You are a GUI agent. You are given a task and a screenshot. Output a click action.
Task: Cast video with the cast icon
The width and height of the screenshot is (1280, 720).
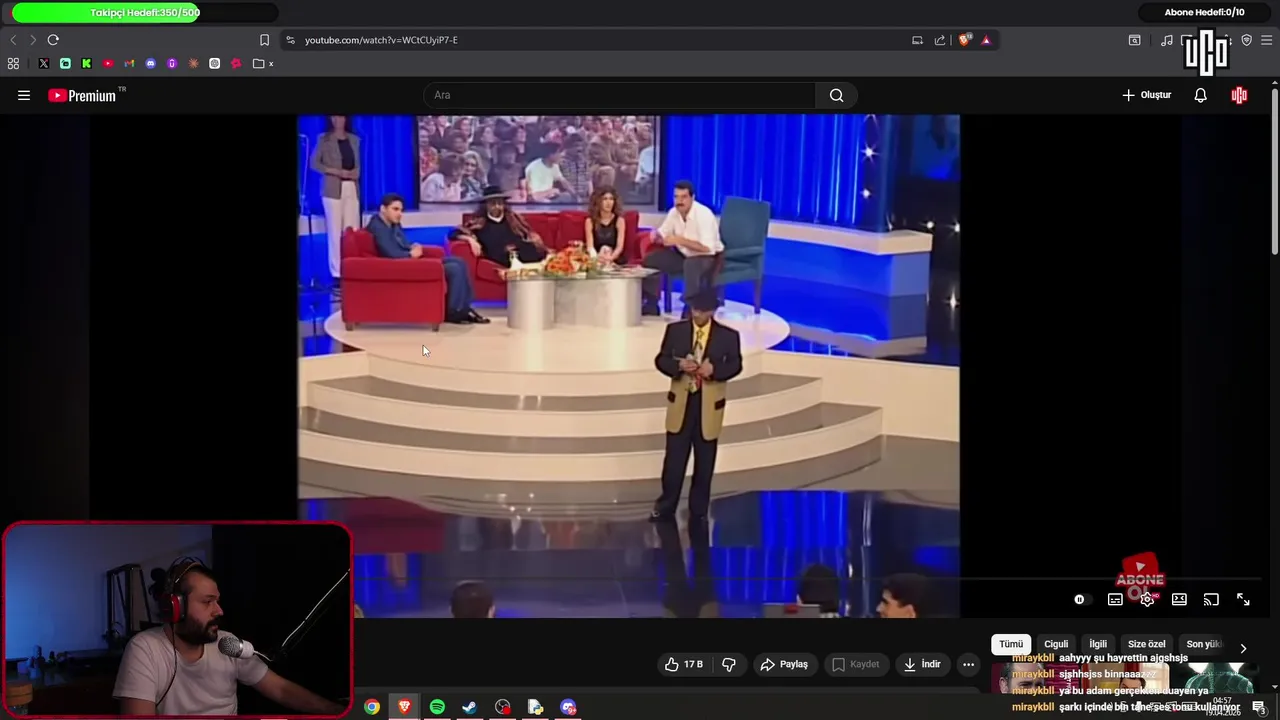1211,599
